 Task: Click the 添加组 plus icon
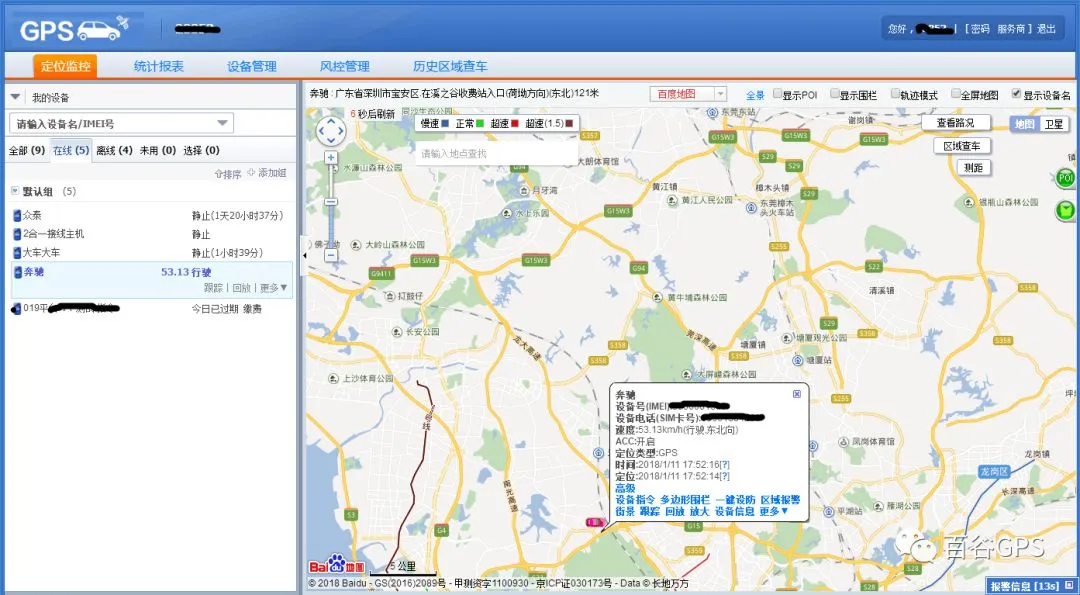coord(251,173)
